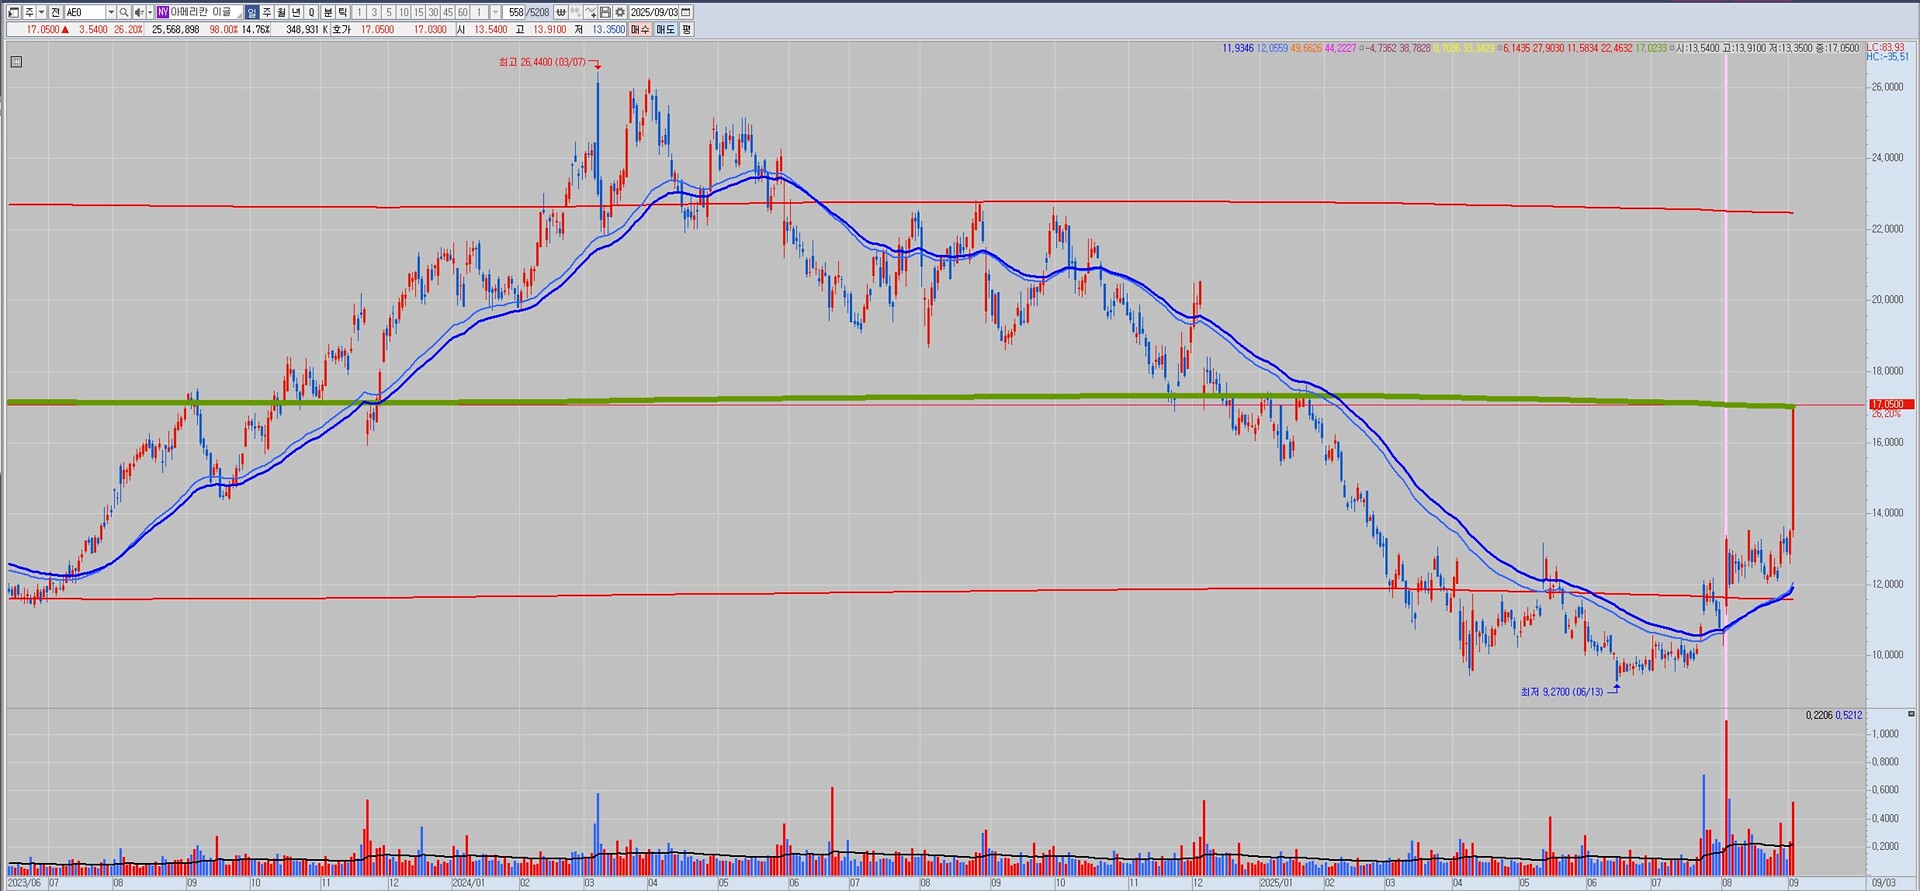Screen dimensions: 1920x891
Task: Click the won currency symbol icon
Action: coord(560,12)
